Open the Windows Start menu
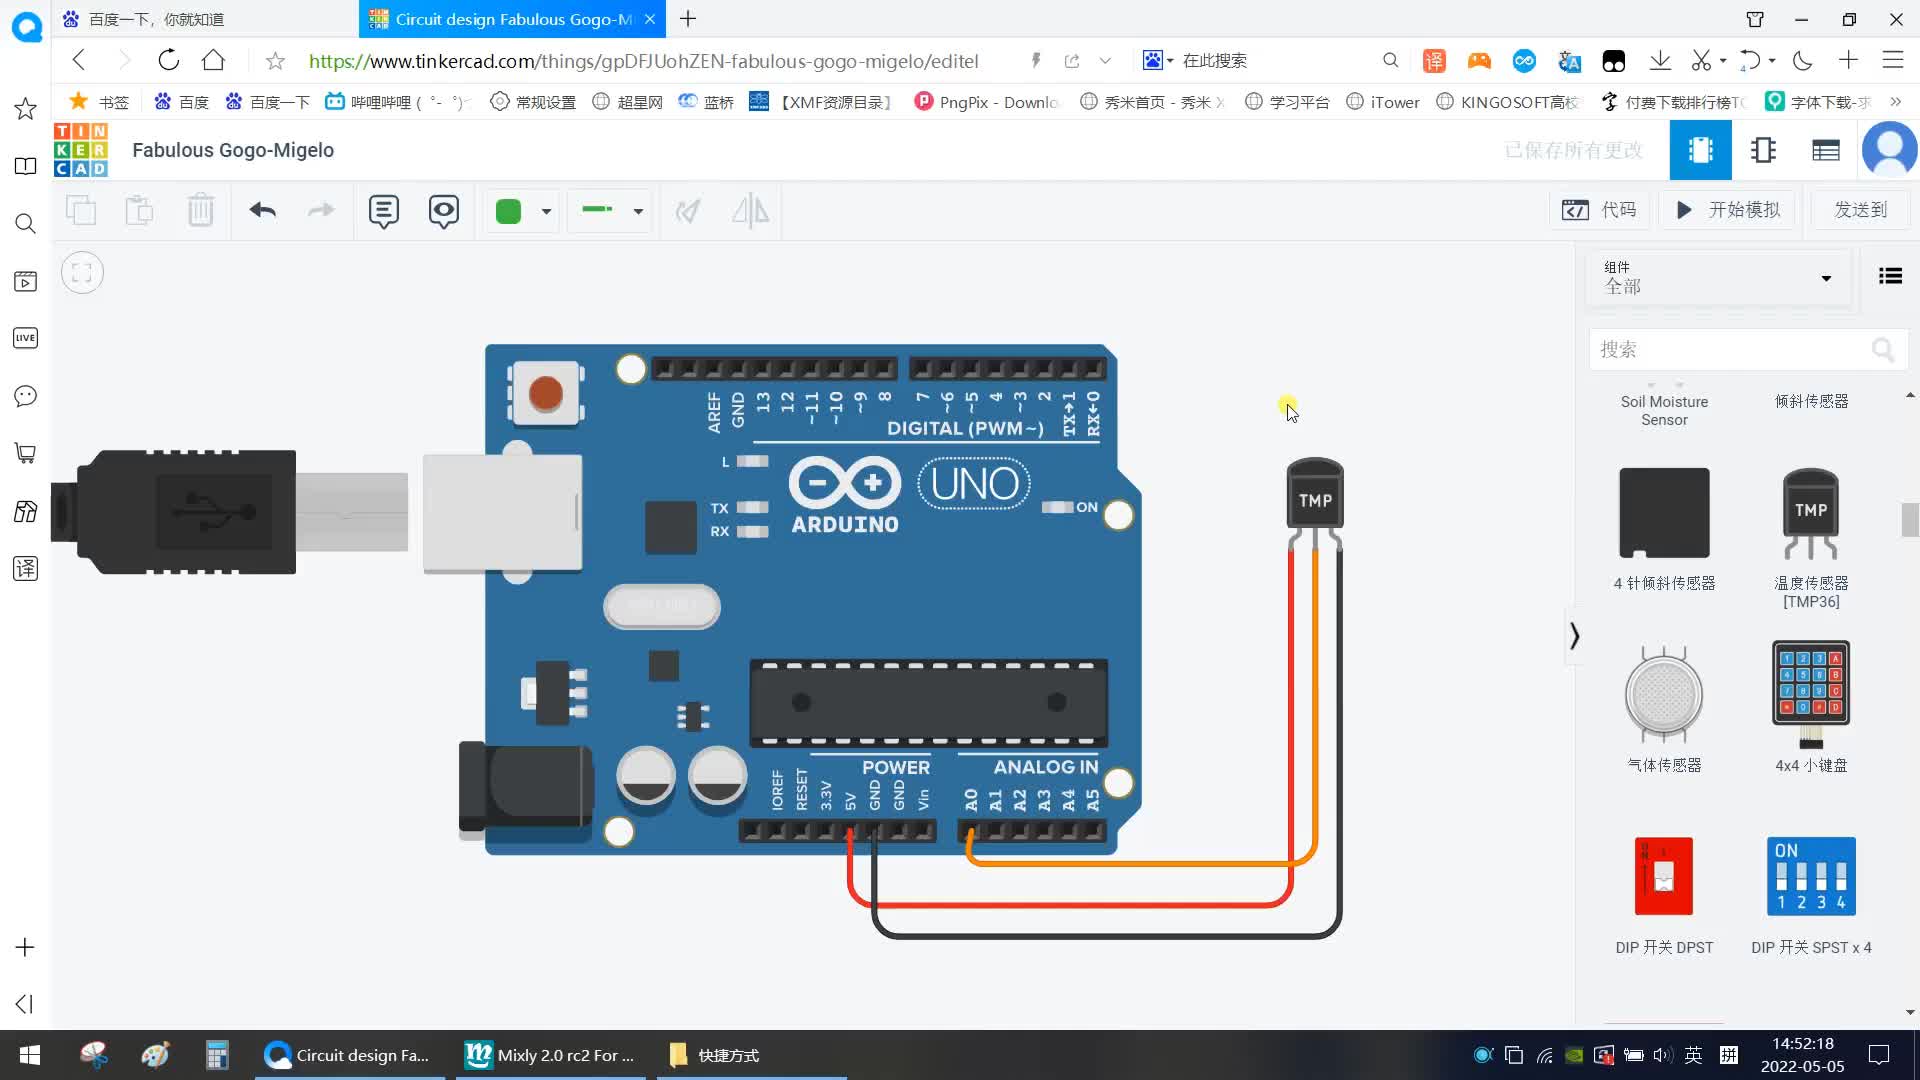The height and width of the screenshot is (1080, 1920). click(30, 1055)
